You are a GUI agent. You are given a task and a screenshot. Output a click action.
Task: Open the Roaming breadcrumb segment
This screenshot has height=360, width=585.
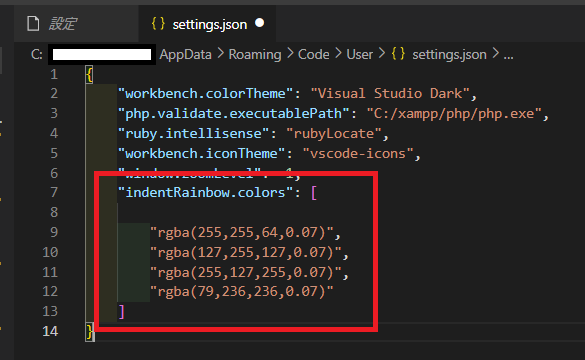click(255, 55)
